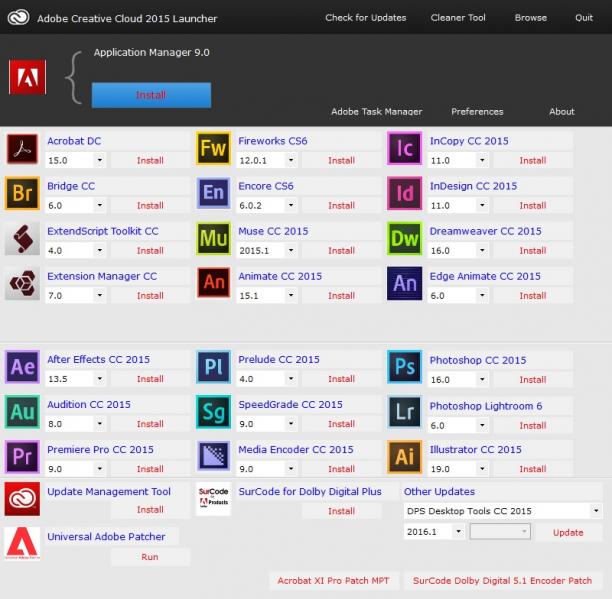Install Update Management Tool

(x=150, y=510)
